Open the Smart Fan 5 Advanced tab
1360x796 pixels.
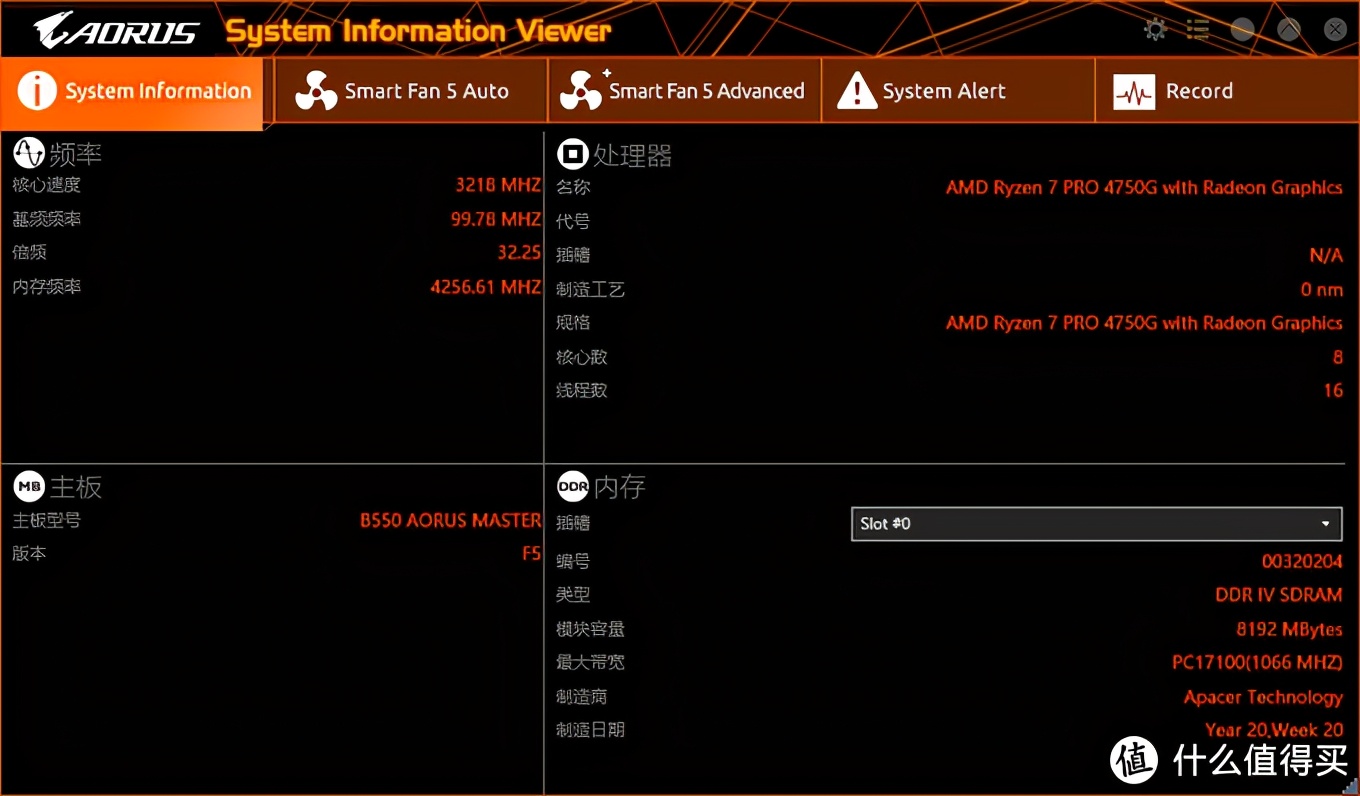pyautogui.click(x=685, y=91)
